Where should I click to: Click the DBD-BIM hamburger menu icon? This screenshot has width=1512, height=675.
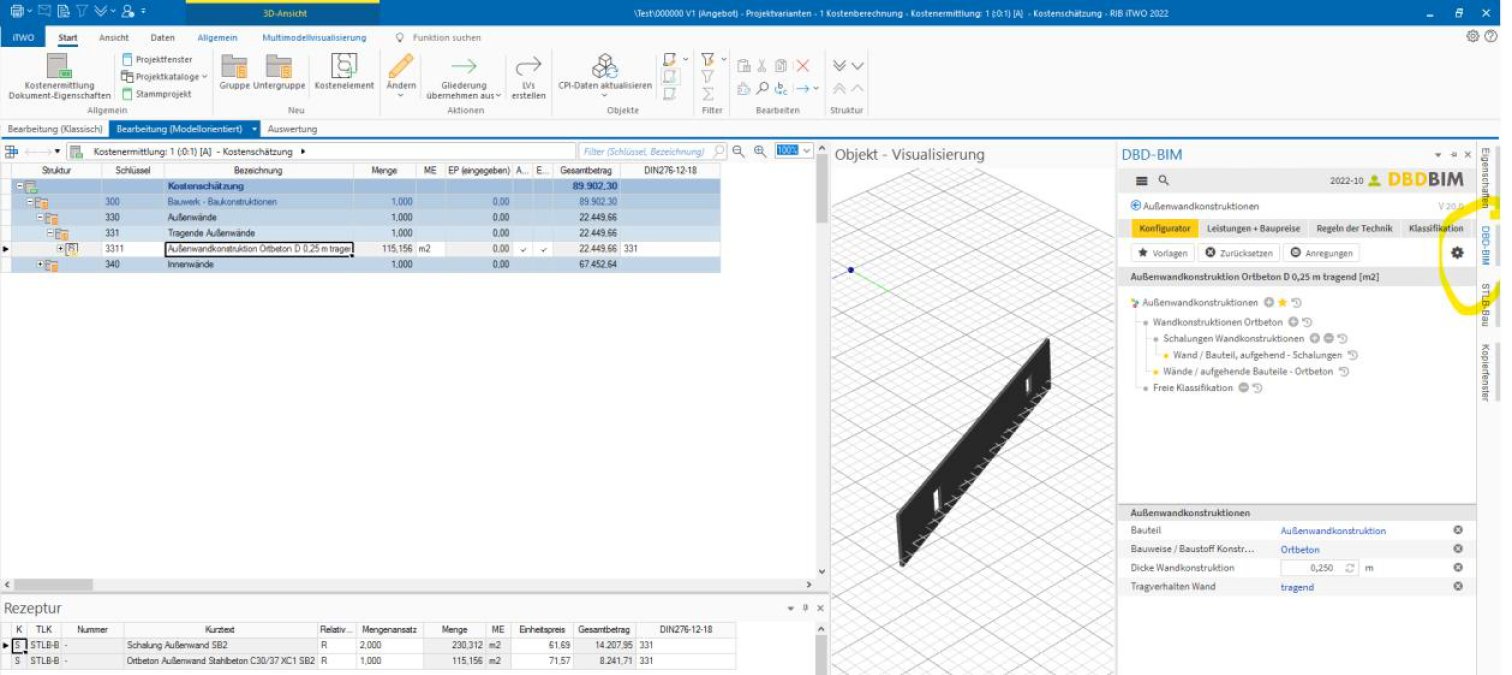tap(1141, 181)
